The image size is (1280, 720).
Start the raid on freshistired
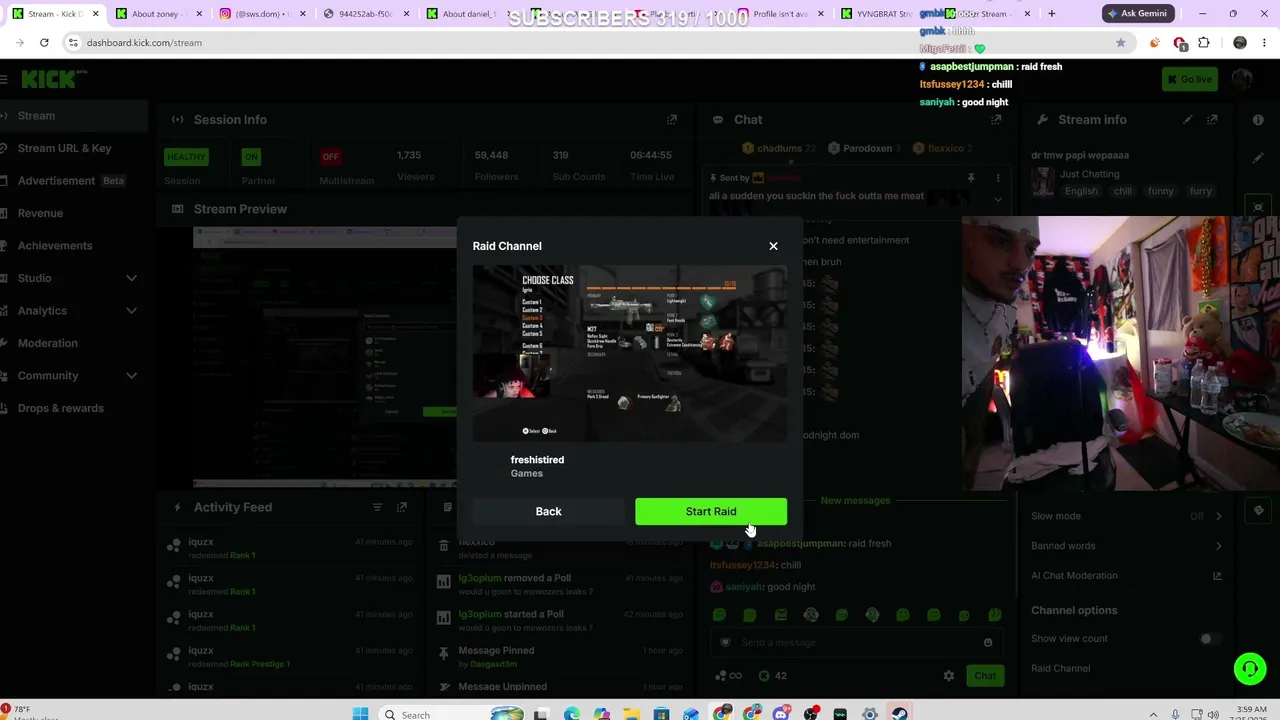710,511
